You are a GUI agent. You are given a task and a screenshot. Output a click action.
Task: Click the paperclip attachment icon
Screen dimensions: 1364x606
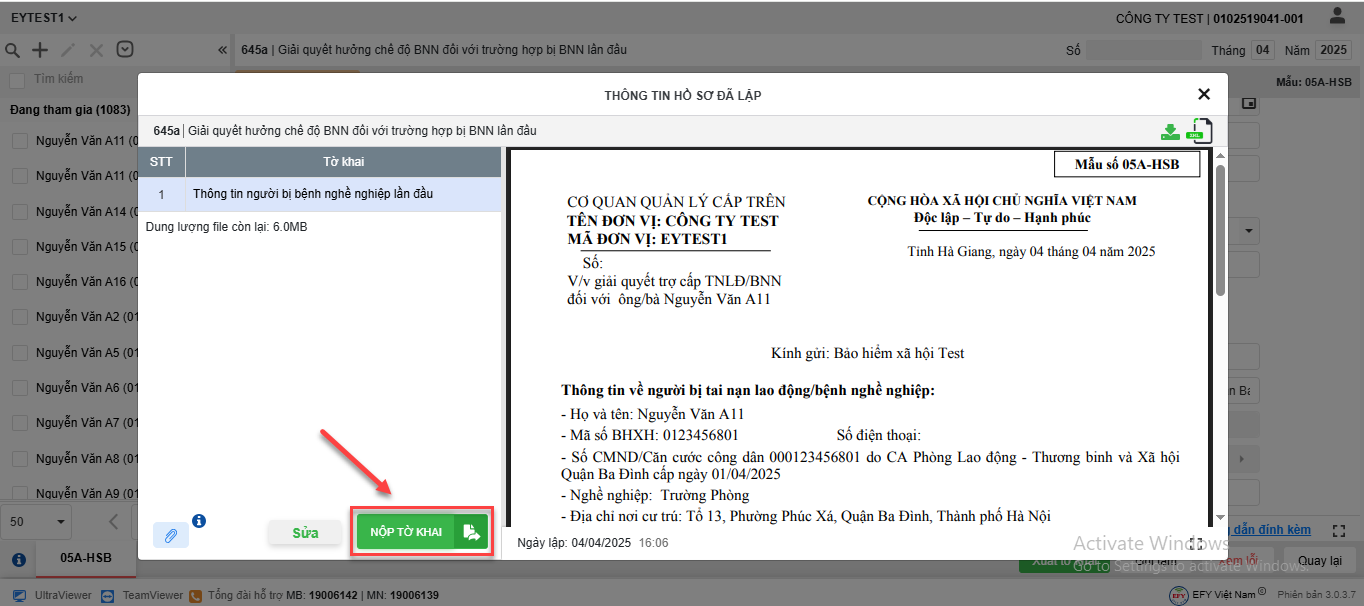coord(171,535)
